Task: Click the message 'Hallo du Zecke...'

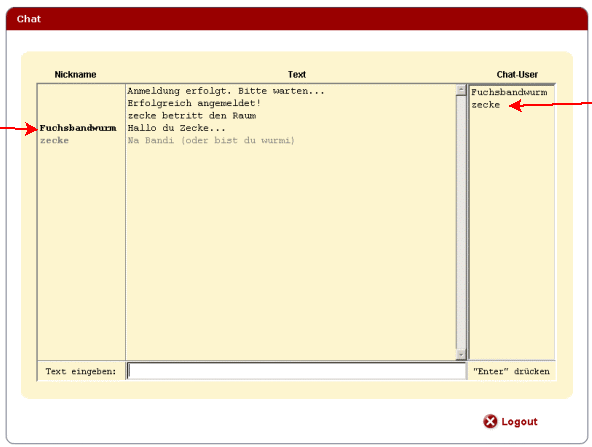Action: [x=176, y=128]
